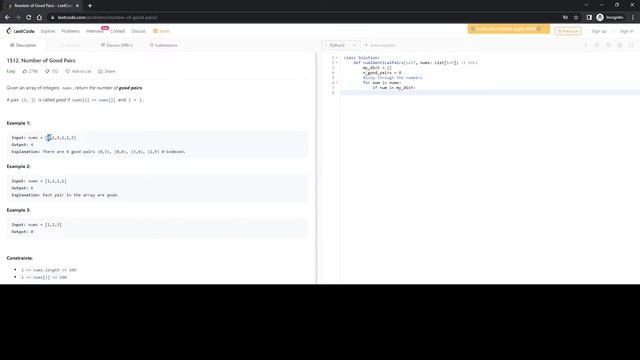The image size is (640, 360).
Task: Open Problems in the navigation bar
Action: tap(71, 31)
